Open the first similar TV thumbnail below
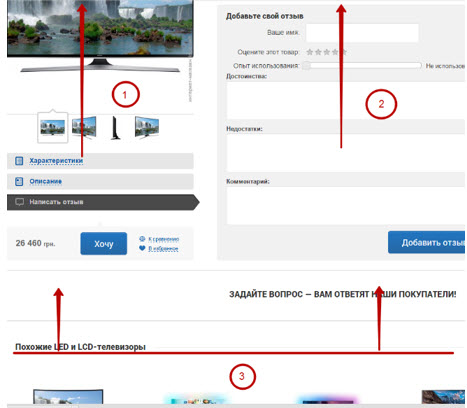This screenshot has height=408, width=467. (x=68, y=397)
